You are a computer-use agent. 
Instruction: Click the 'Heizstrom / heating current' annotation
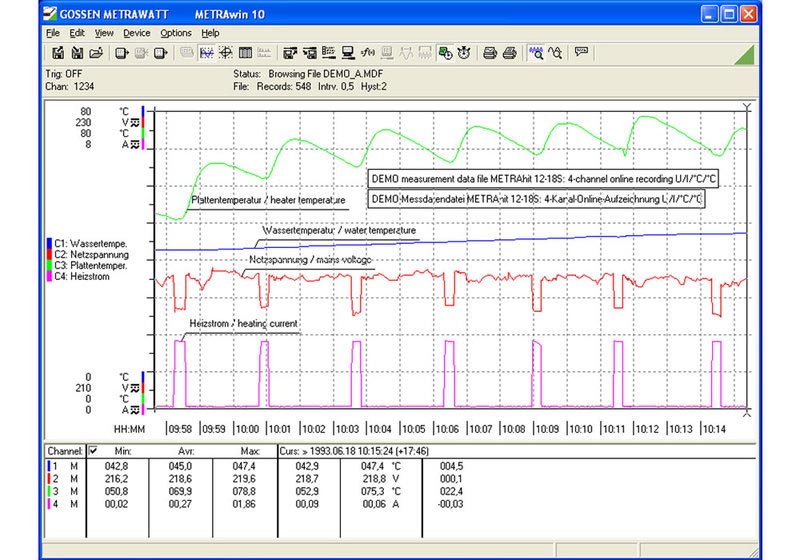(243, 324)
